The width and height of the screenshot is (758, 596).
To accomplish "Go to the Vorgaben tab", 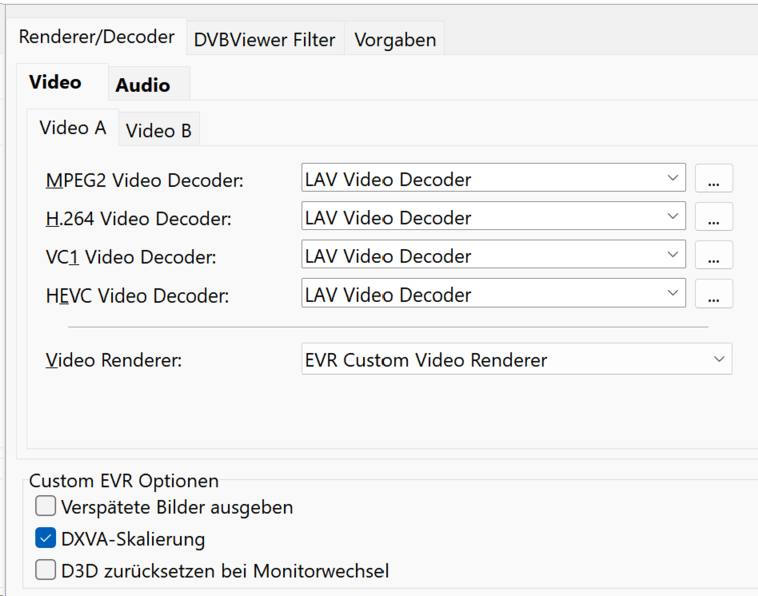I will click(x=395, y=40).
